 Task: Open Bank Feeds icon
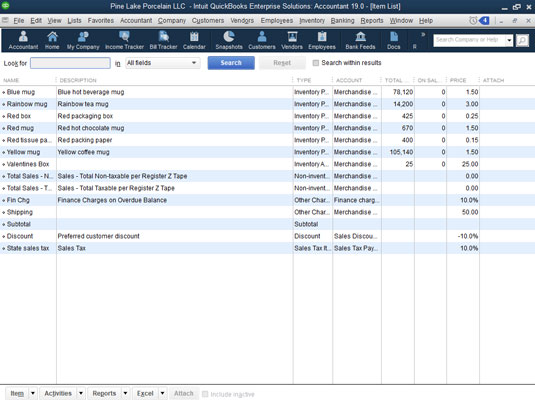[x=360, y=40]
